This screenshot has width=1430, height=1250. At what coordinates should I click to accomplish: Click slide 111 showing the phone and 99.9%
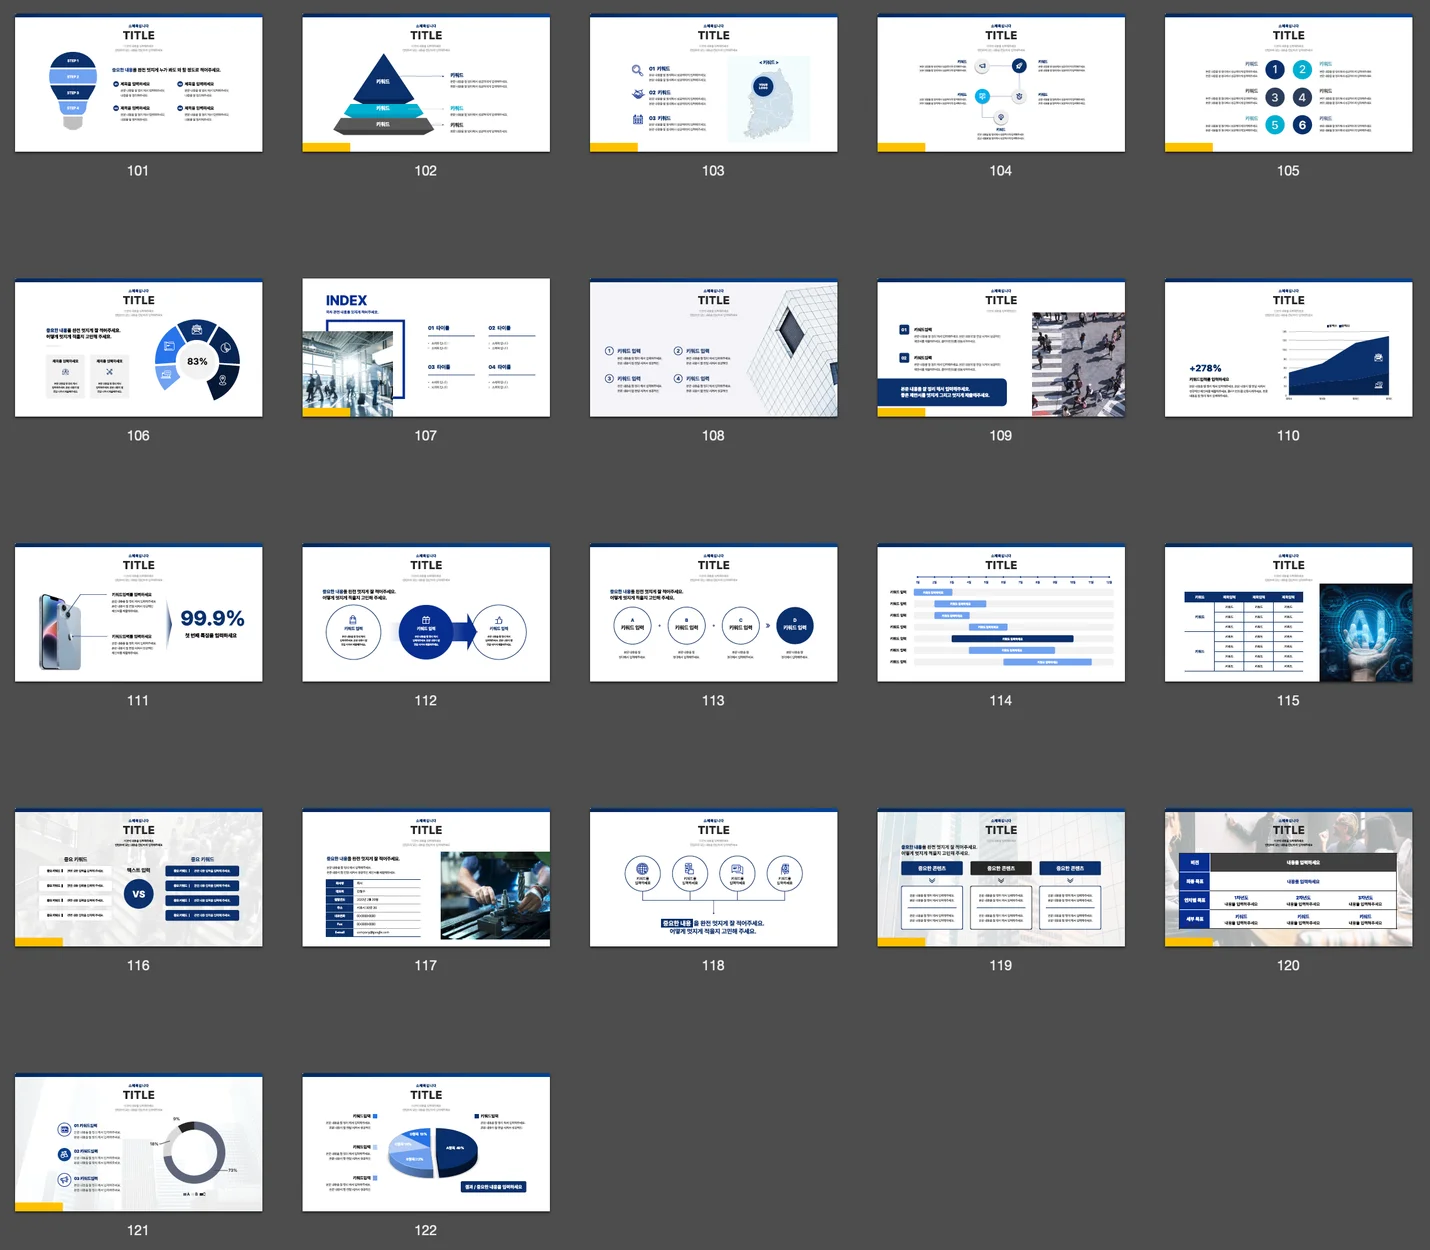(x=139, y=614)
